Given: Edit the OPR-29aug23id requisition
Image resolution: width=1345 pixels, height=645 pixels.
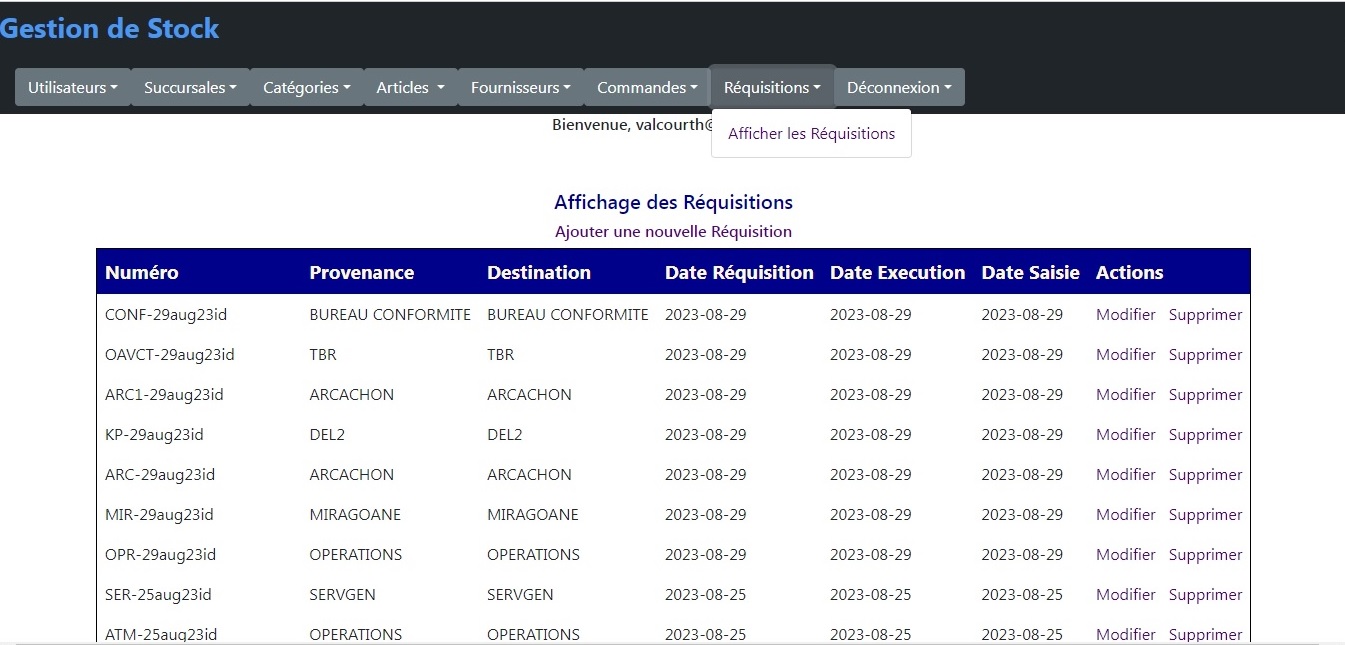Looking at the screenshot, I should [x=1125, y=555].
